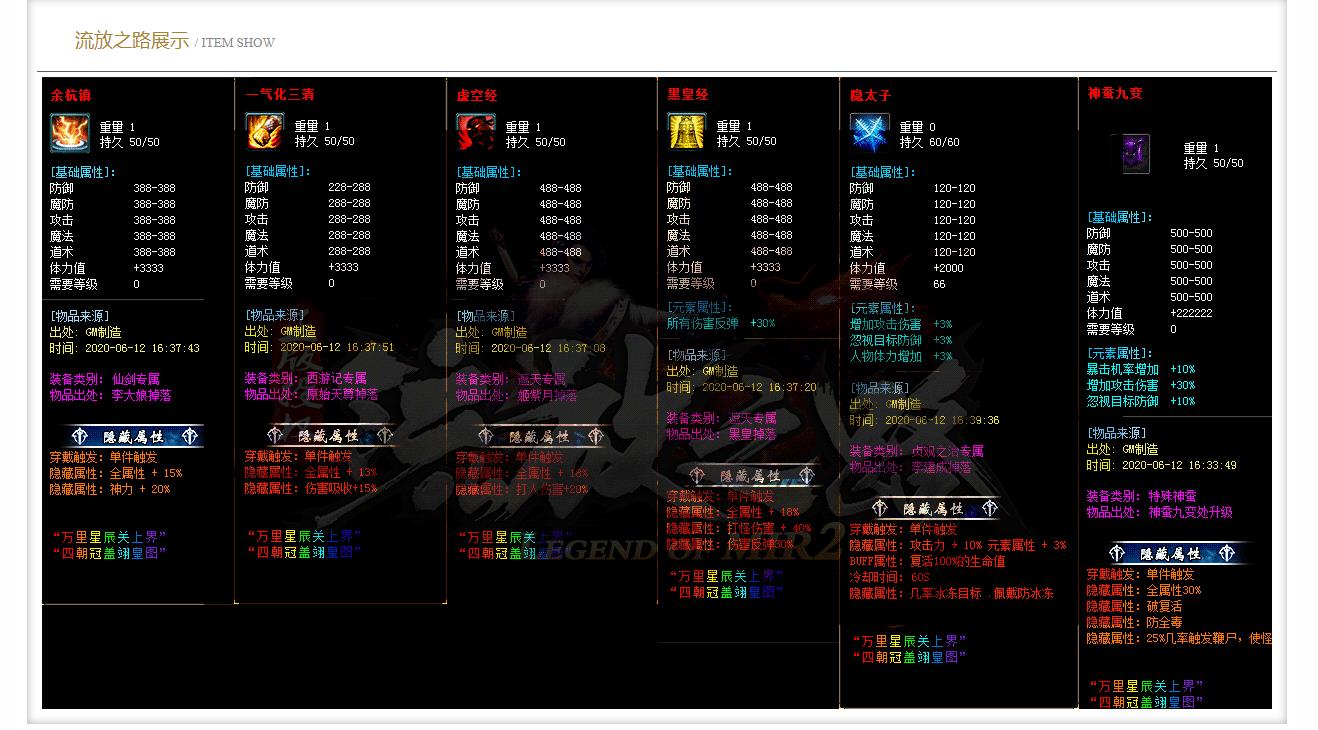Select the 虚空经 item title
Image resolution: width=1318 pixels, height=730 pixels.
point(476,96)
